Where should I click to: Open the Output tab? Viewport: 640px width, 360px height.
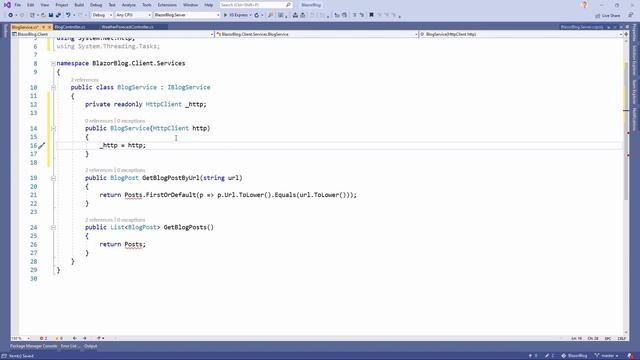click(x=91, y=346)
